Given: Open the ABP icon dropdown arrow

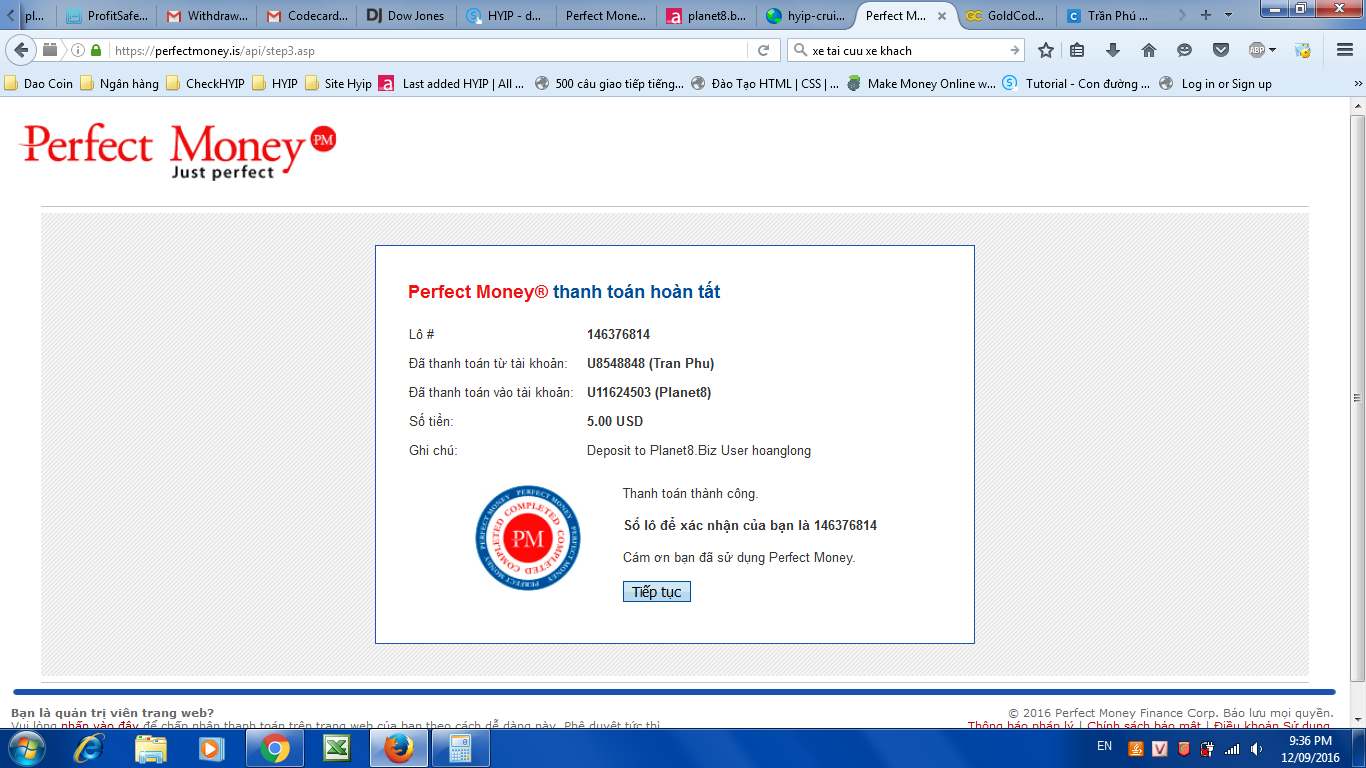Looking at the screenshot, I should 1272,50.
